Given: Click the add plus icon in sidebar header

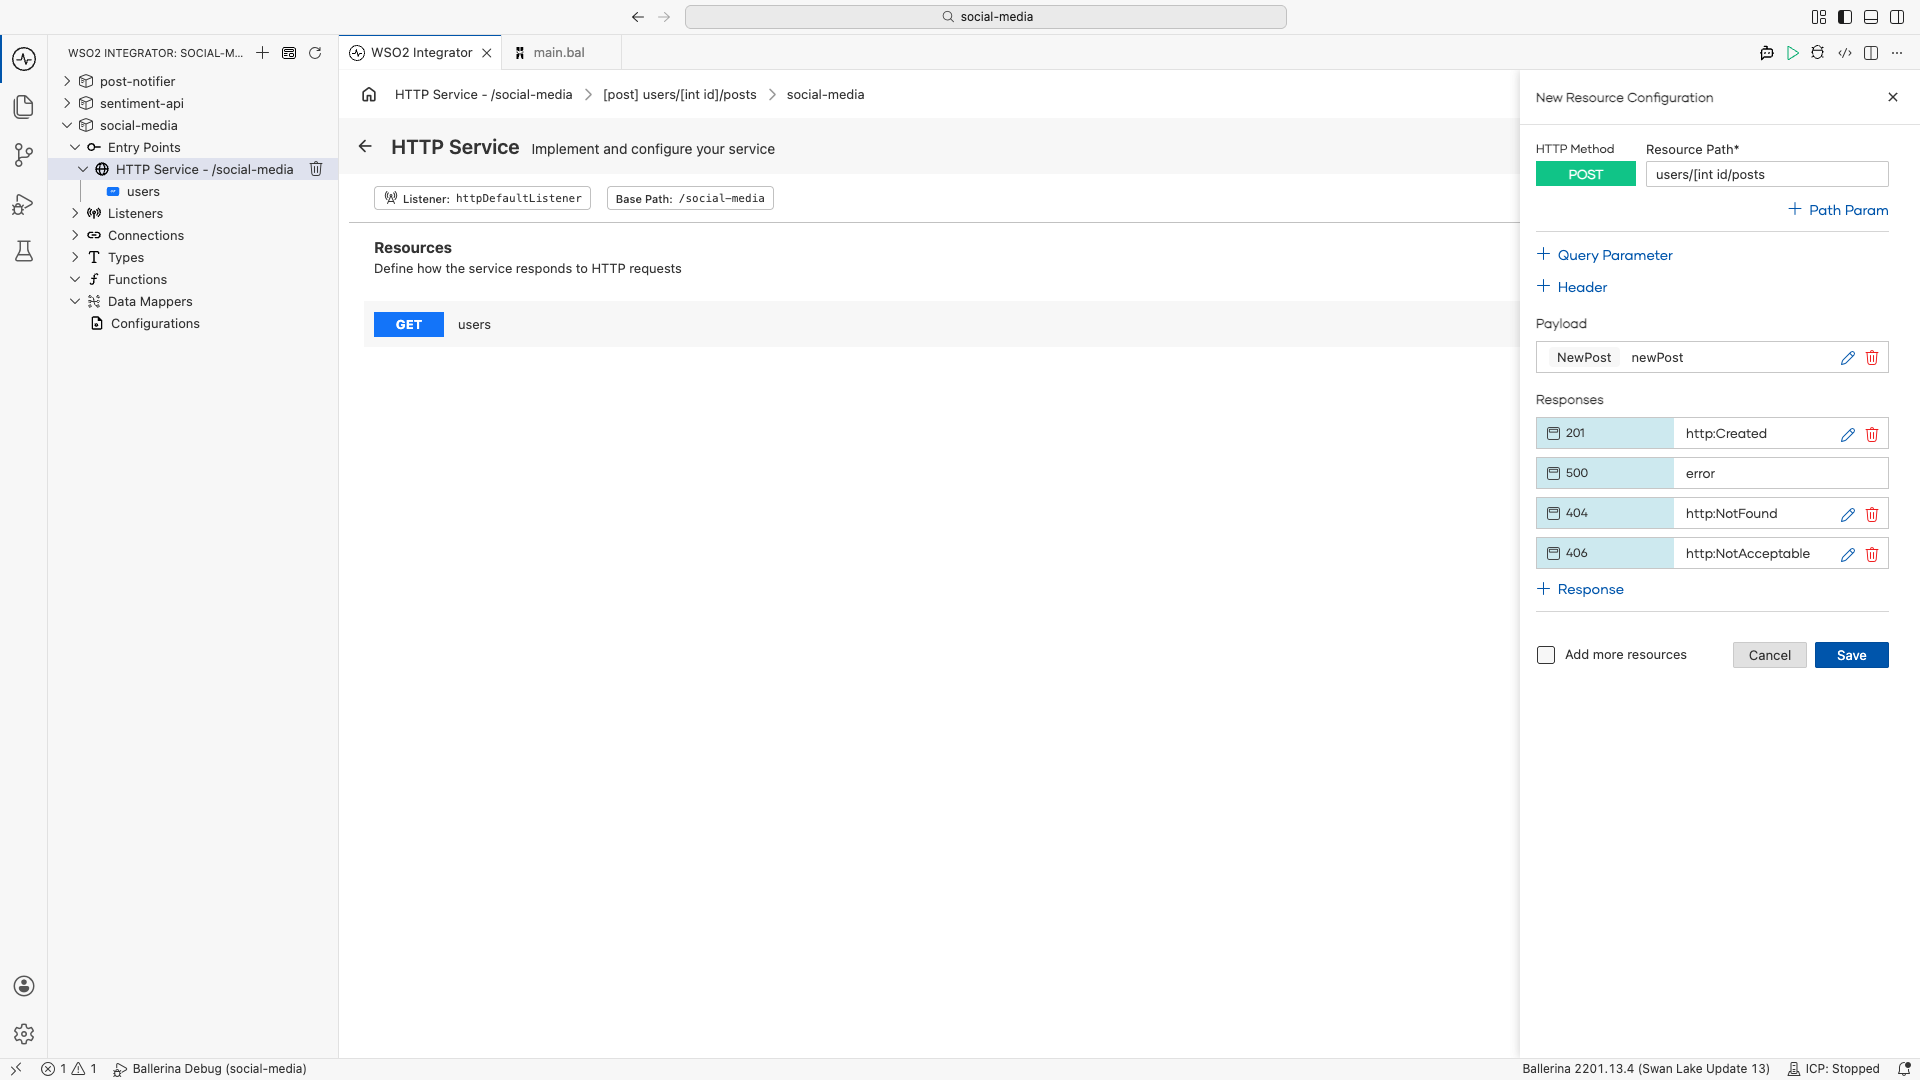Looking at the screenshot, I should (x=262, y=53).
